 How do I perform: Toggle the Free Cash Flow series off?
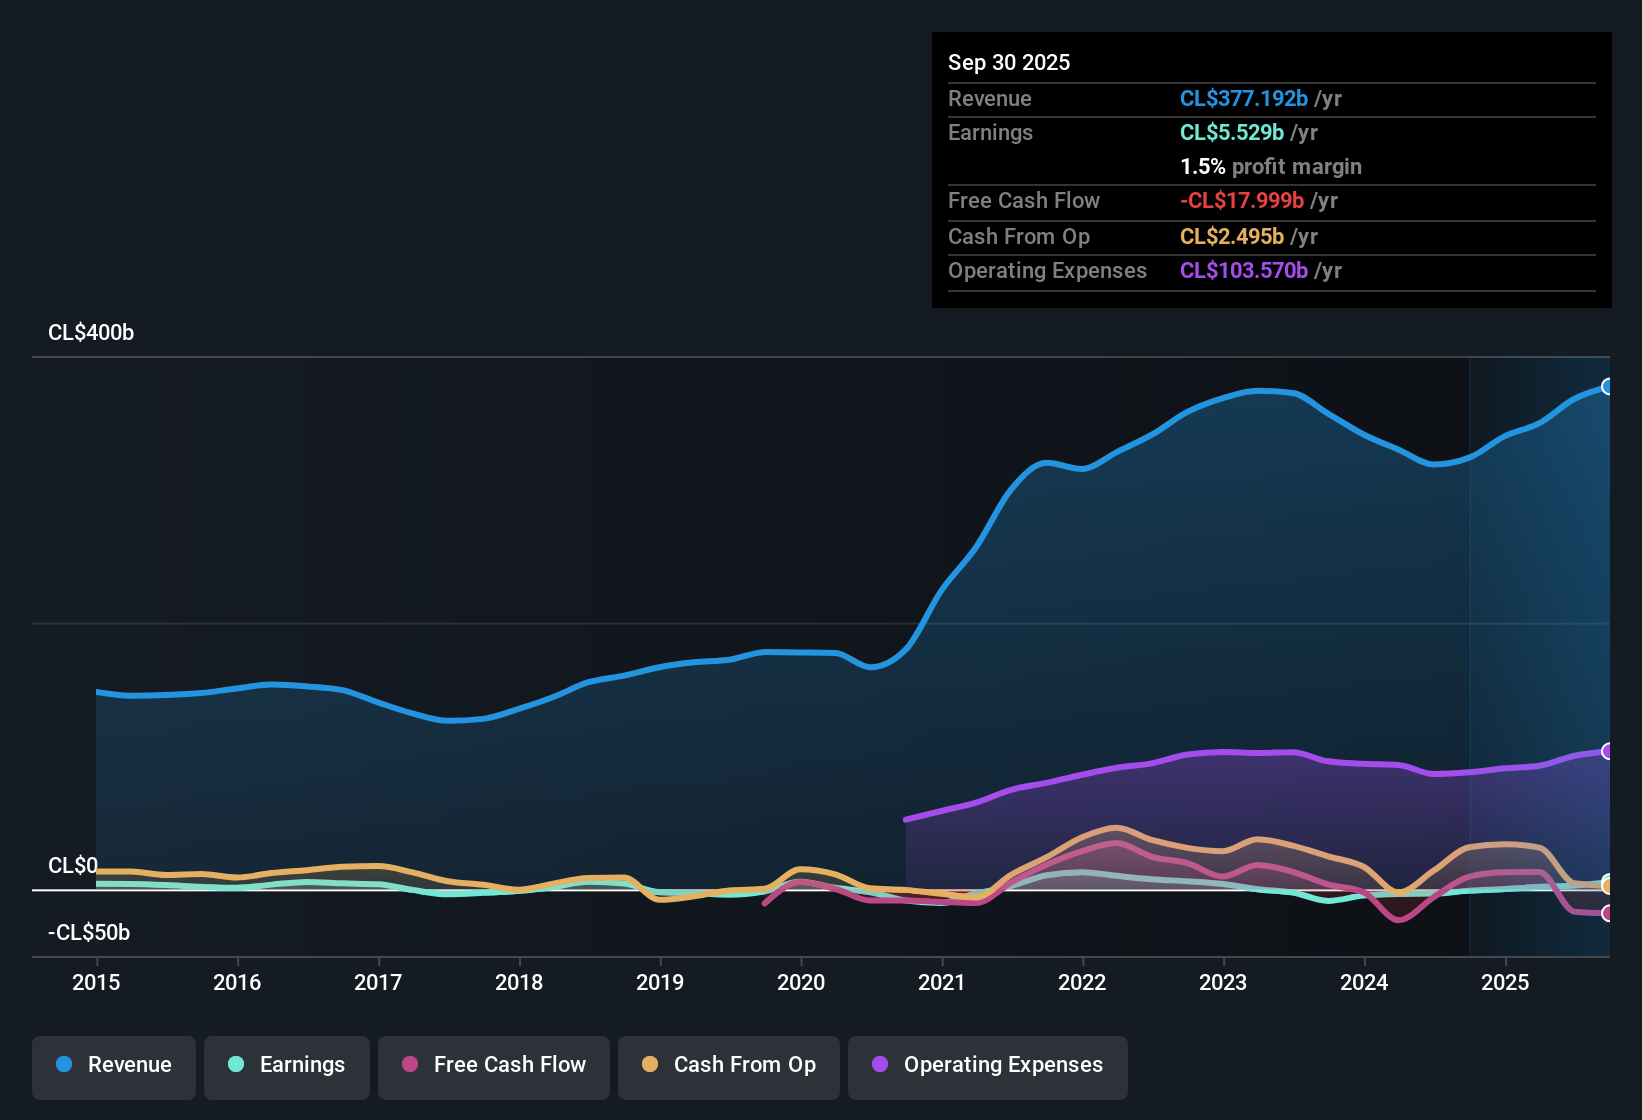tap(494, 1066)
